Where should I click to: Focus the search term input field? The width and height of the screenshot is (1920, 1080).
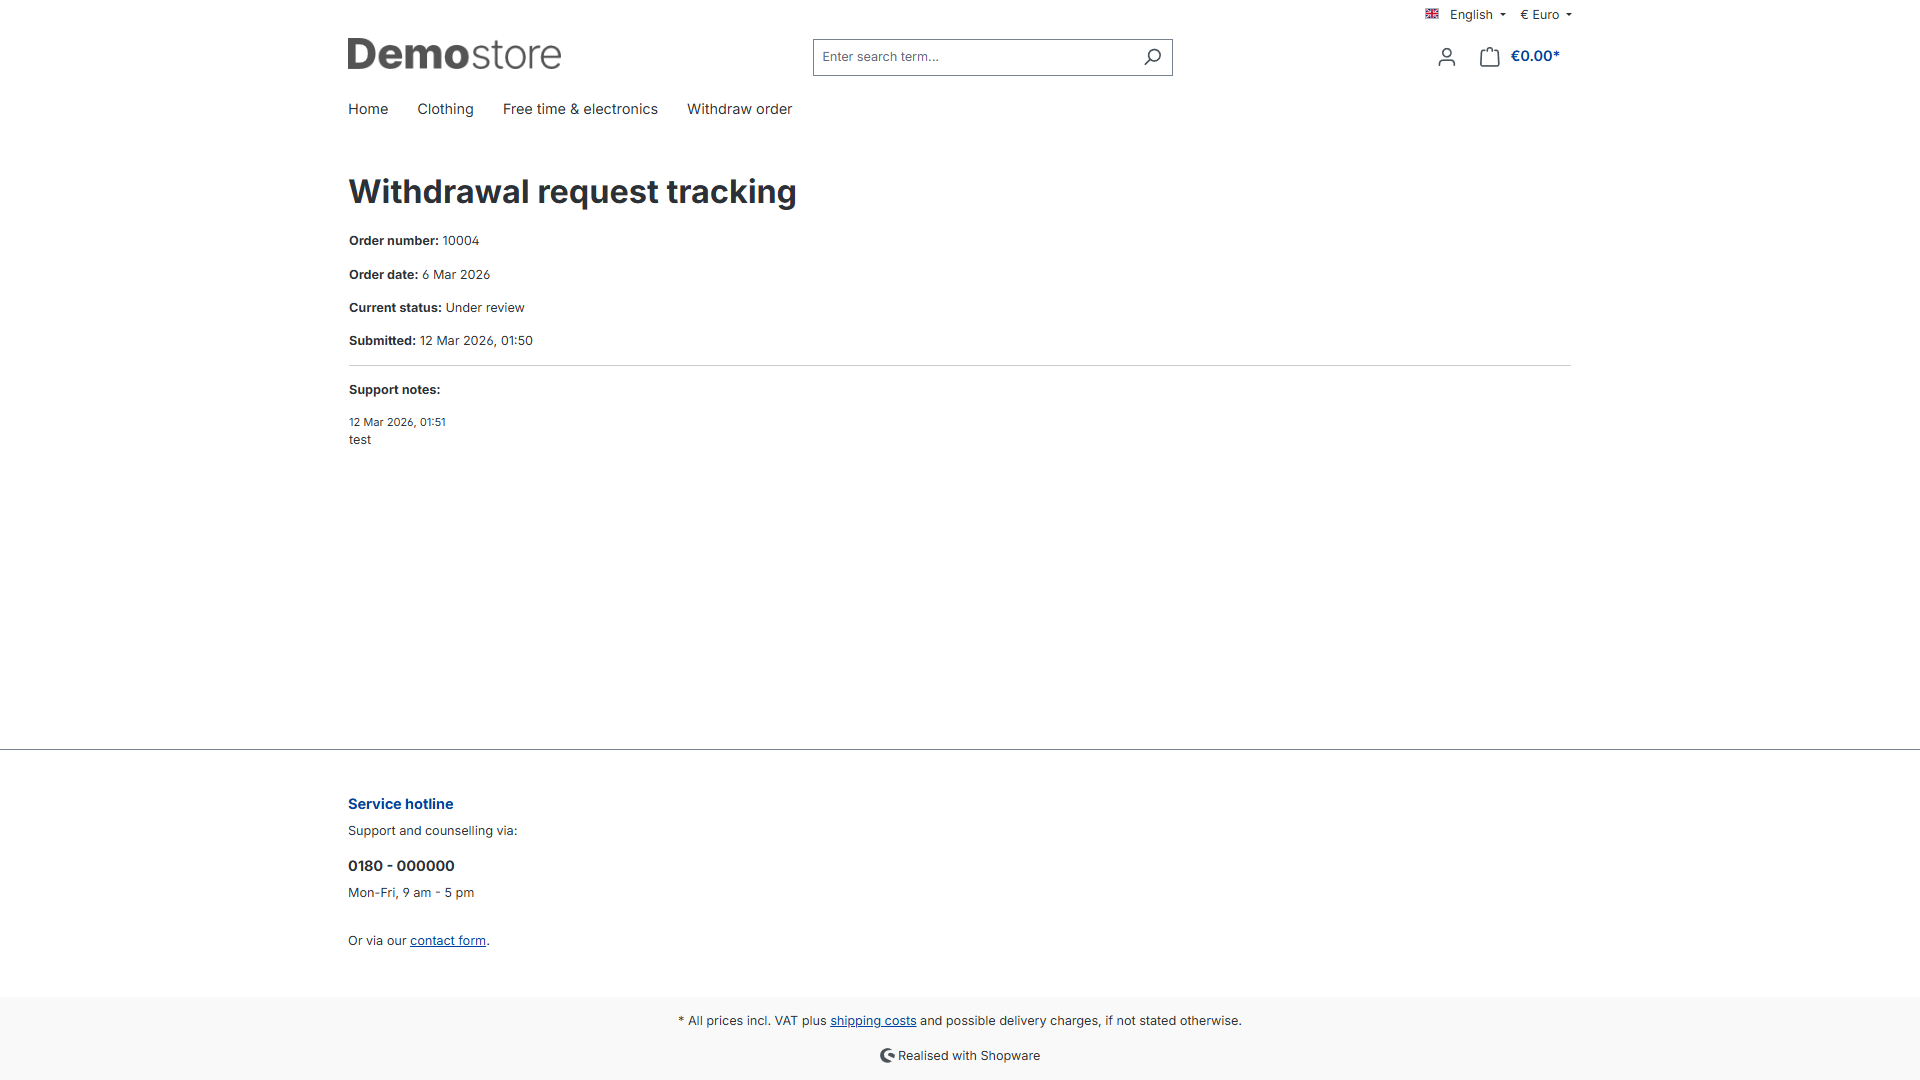[x=975, y=57]
